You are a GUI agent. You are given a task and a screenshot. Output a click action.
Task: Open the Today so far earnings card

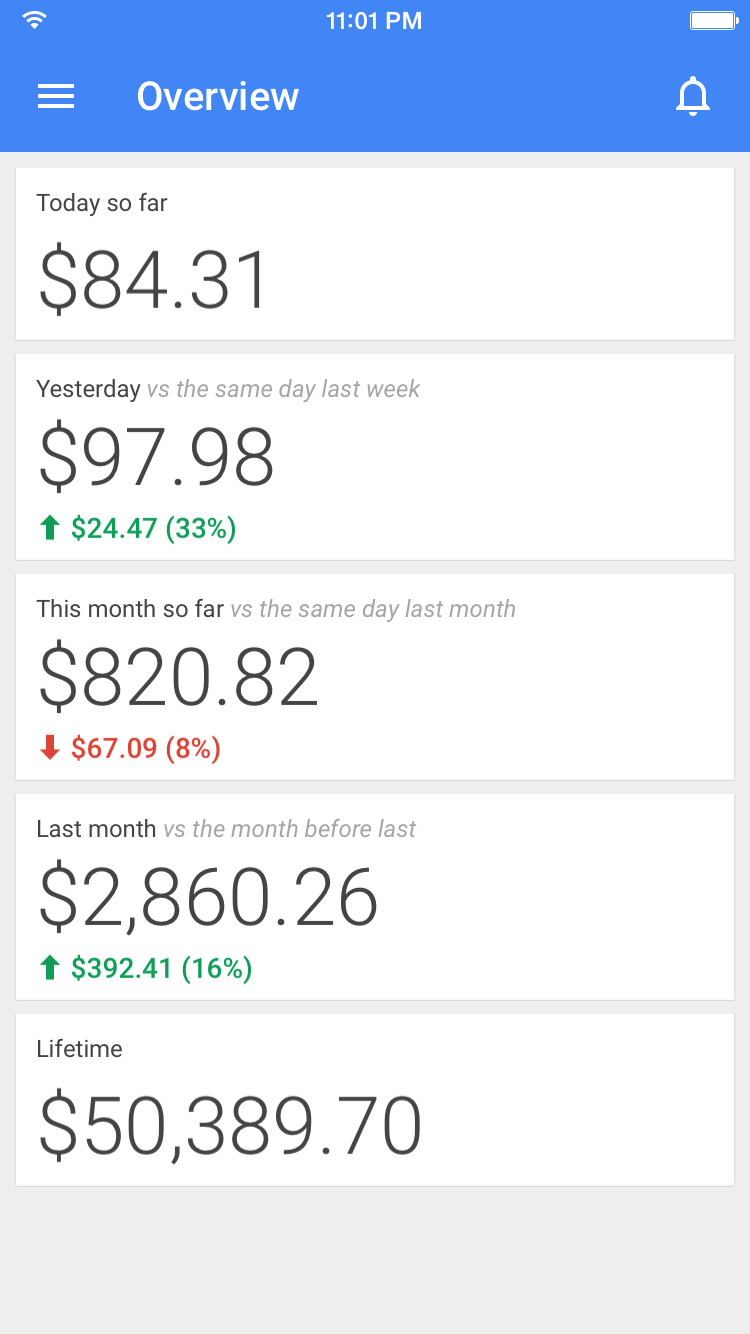(375, 254)
